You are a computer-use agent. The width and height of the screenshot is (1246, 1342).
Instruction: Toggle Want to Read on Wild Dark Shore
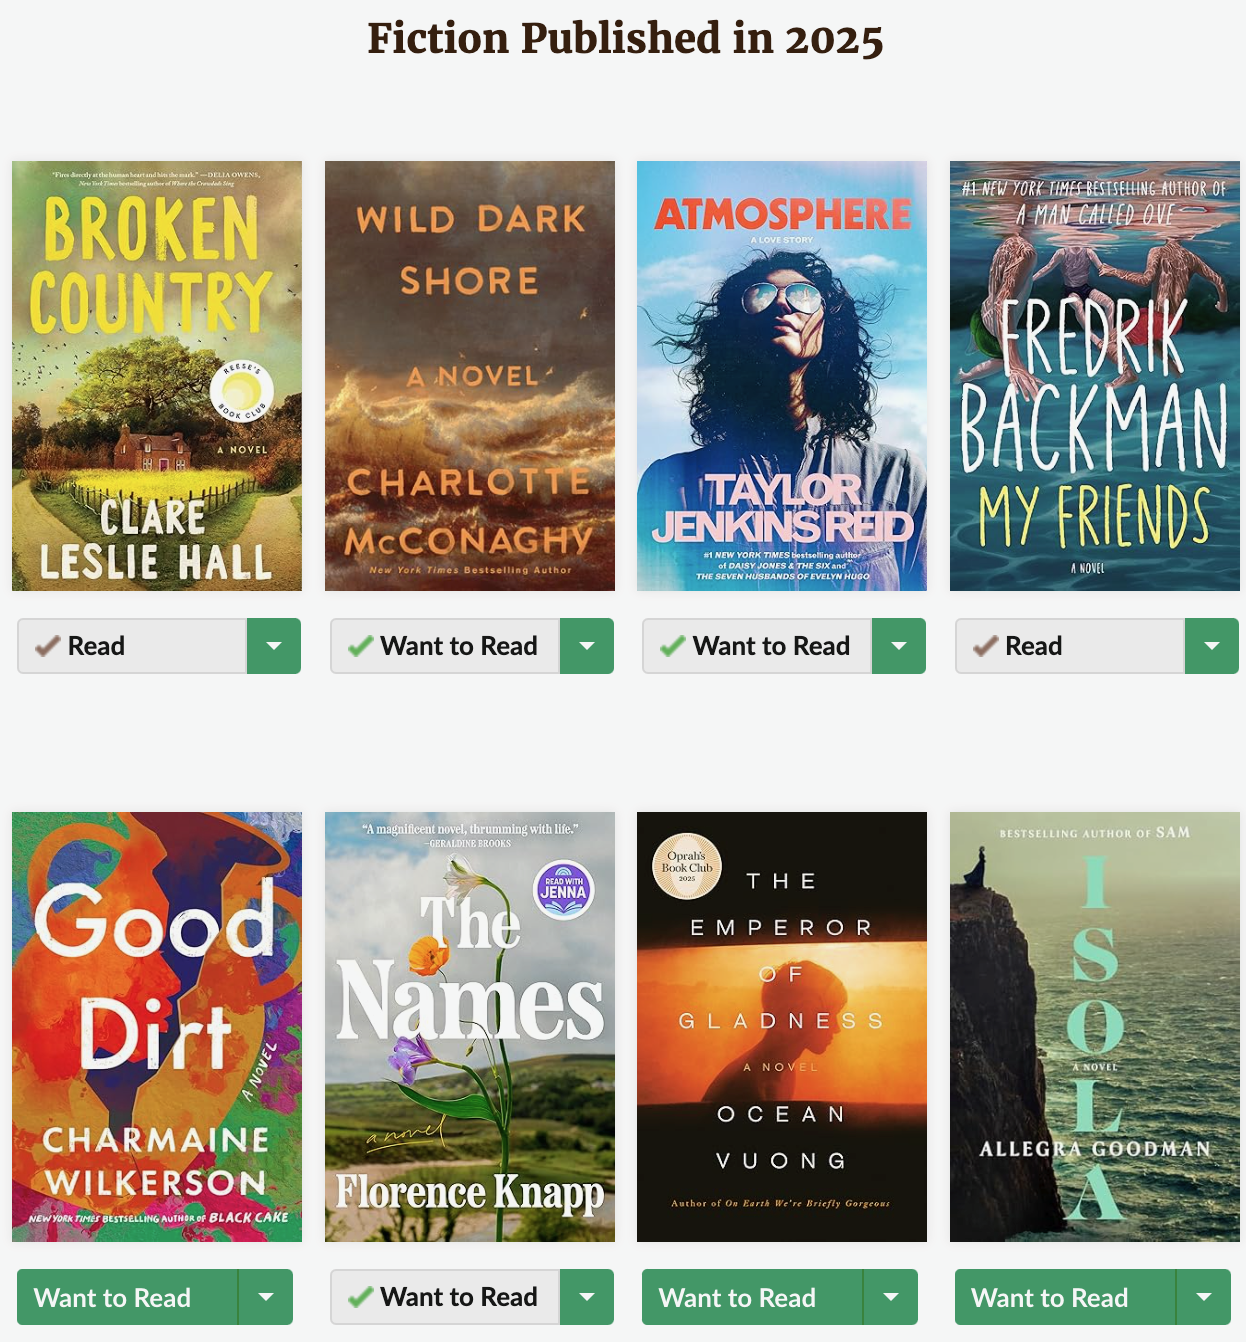(445, 646)
